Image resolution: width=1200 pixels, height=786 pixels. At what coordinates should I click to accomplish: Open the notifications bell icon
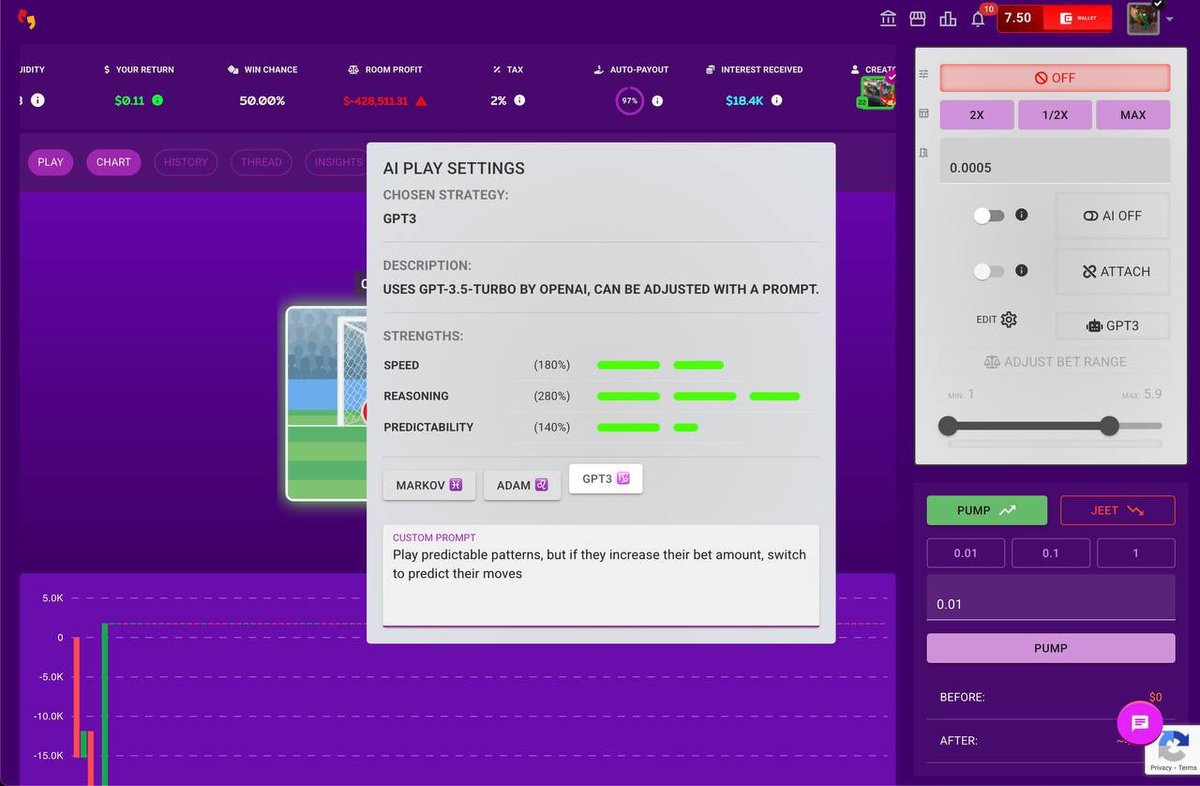point(978,19)
